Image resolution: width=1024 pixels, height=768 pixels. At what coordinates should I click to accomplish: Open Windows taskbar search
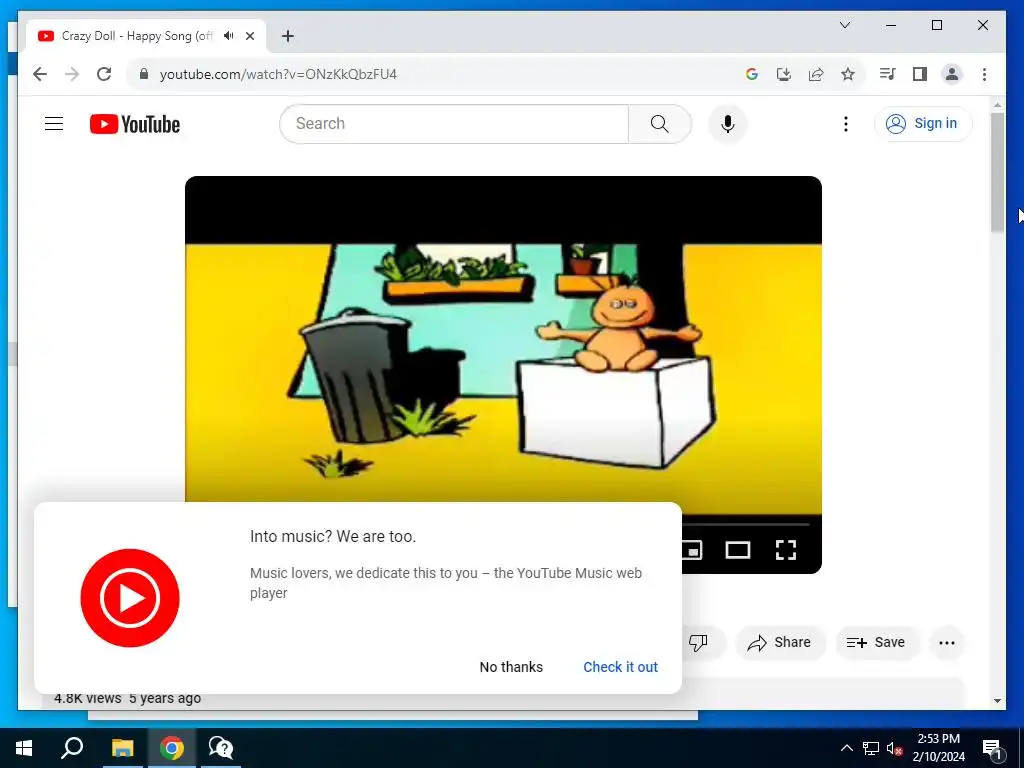[72, 748]
